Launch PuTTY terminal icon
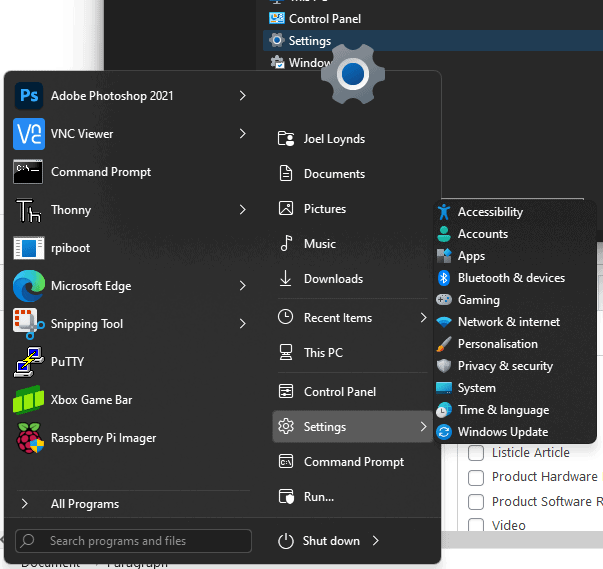Image resolution: width=603 pixels, height=569 pixels. (x=29, y=362)
